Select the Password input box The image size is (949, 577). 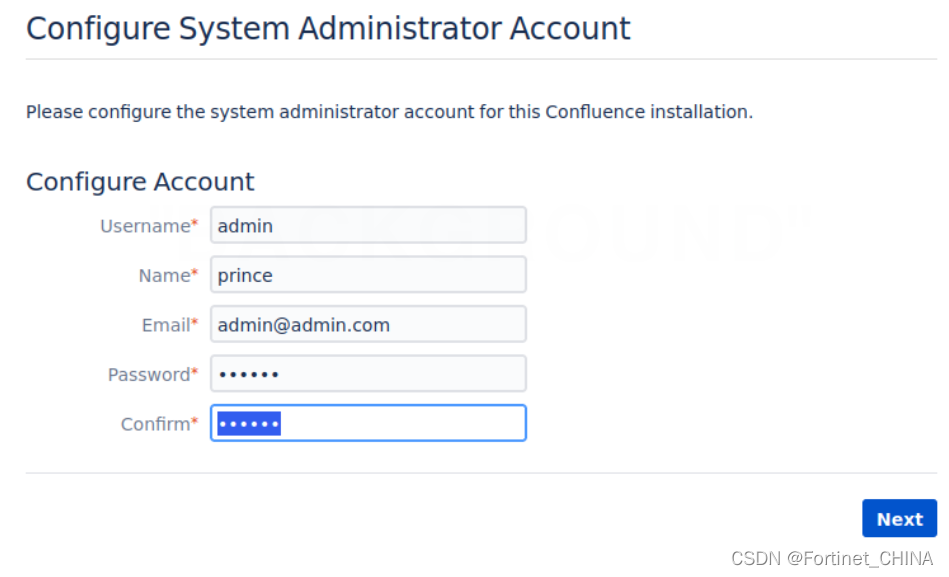tap(367, 374)
